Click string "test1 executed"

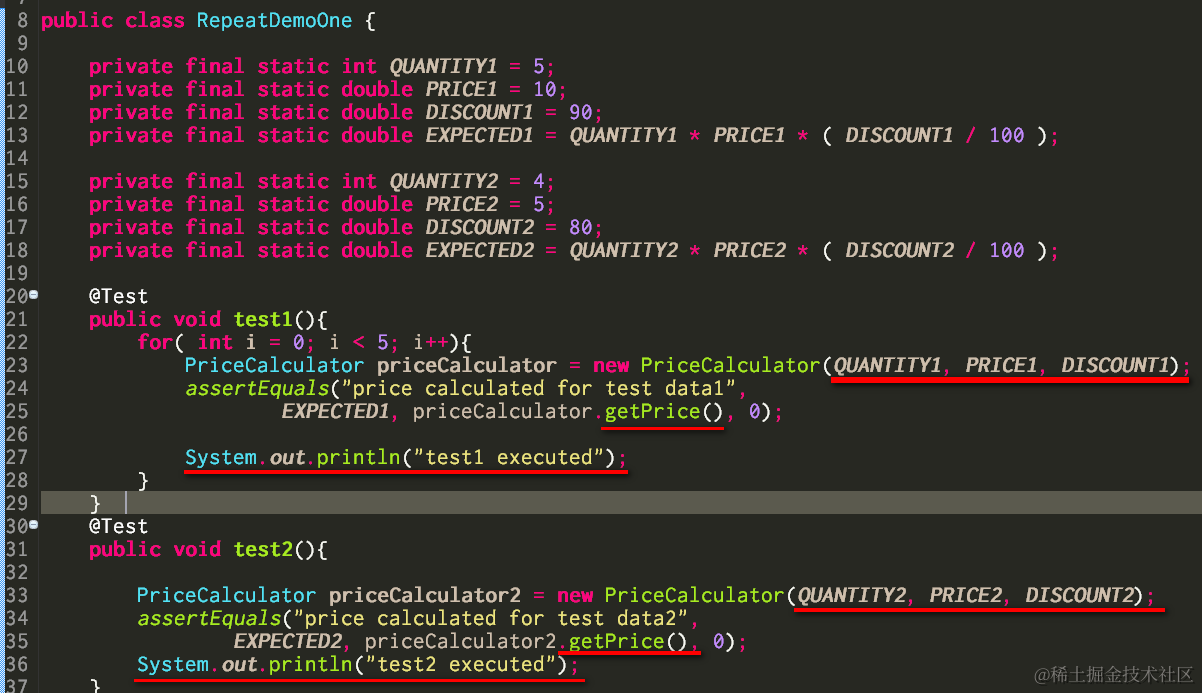coord(508,457)
